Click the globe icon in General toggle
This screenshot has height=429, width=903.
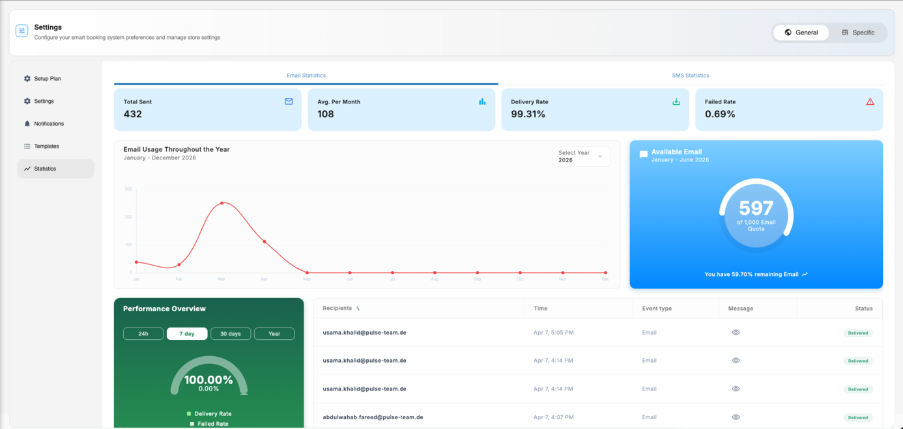pyautogui.click(x=788, y=33)
